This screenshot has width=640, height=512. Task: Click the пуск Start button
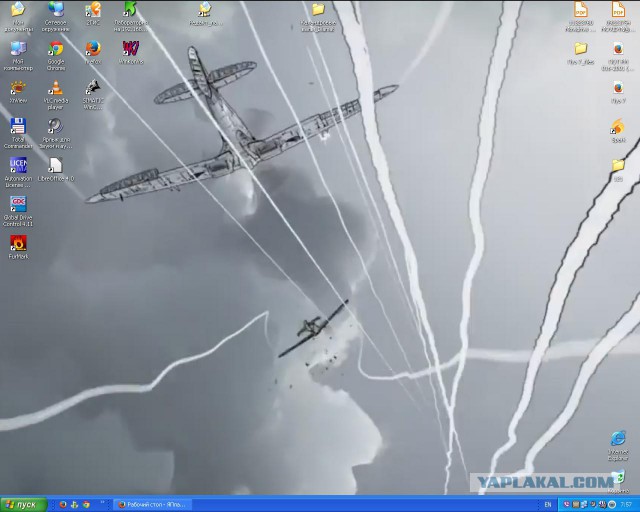(x=24, y=505)
